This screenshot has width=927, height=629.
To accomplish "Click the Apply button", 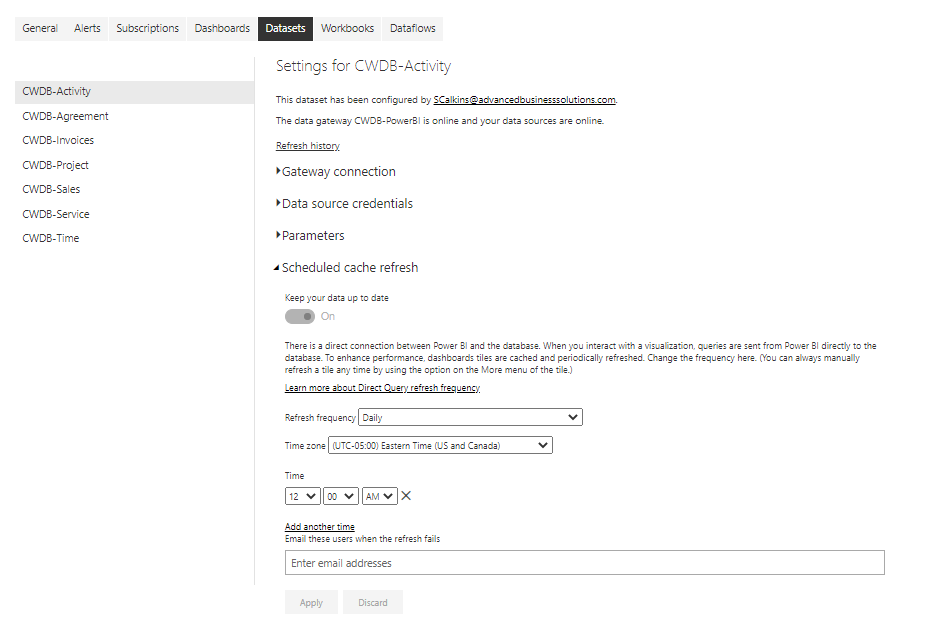I will 311,602.
